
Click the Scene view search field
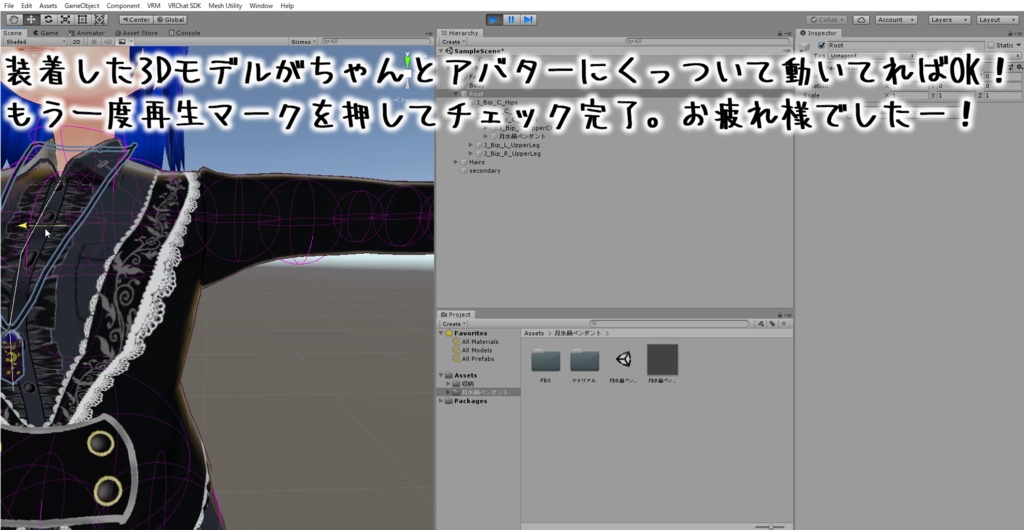click(x=374, y=41)
